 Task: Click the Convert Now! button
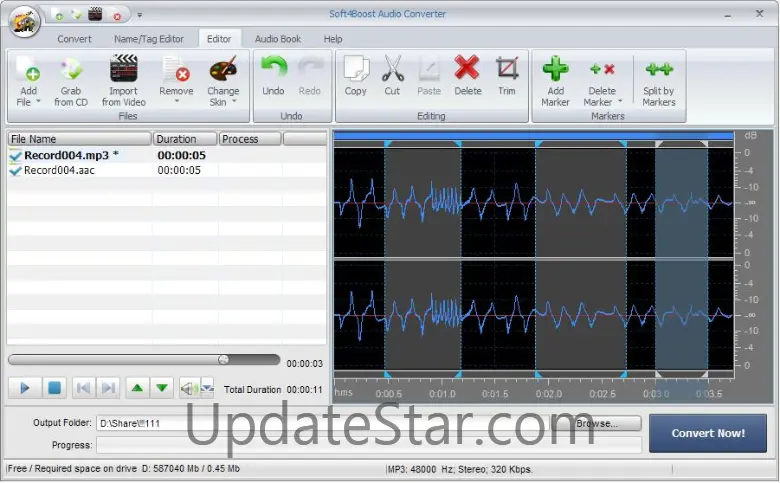[x=708, y=433]
